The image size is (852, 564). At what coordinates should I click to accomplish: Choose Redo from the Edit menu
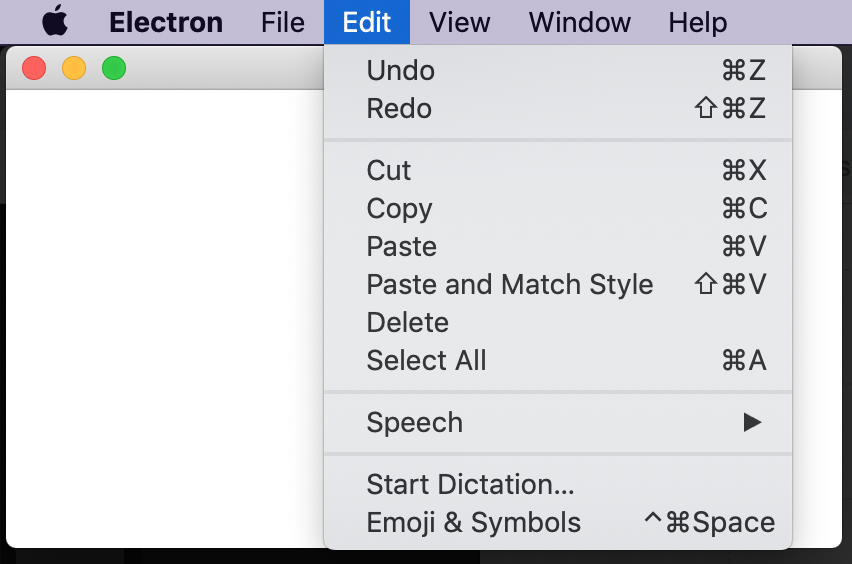(558, 108)
